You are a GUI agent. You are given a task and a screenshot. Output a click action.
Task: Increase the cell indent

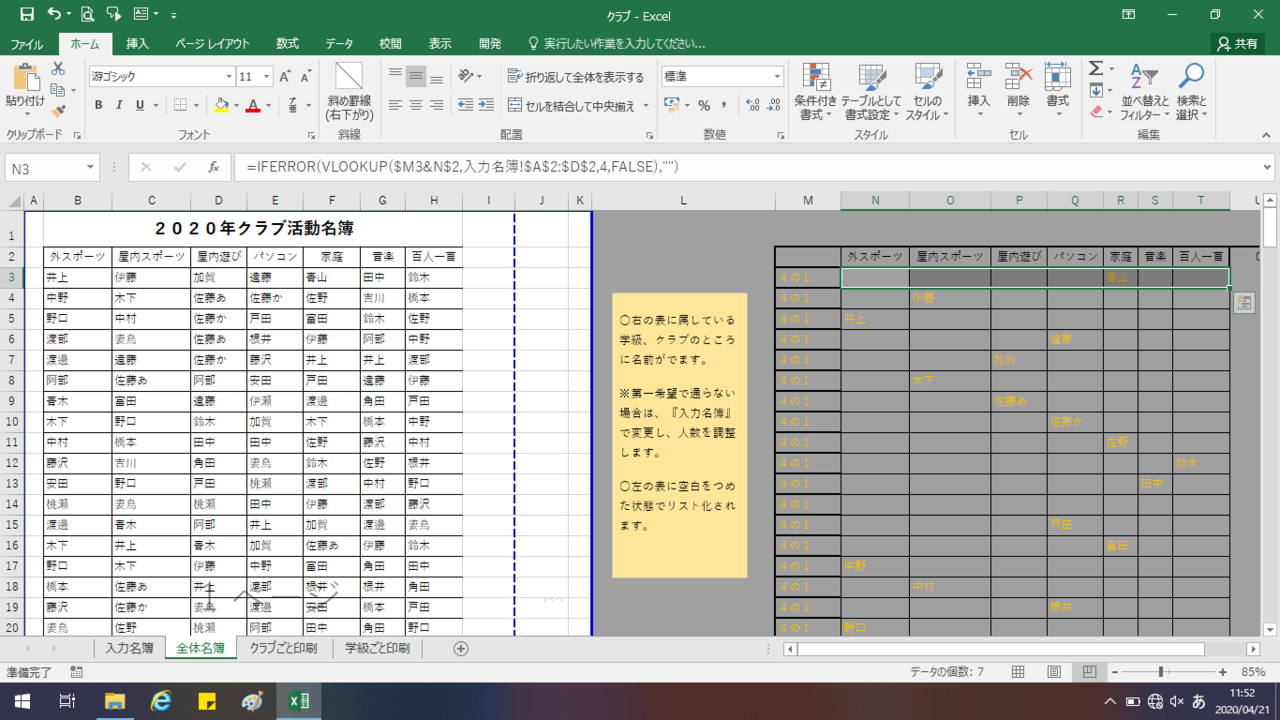pyautogui.click(x=486, y=105)
